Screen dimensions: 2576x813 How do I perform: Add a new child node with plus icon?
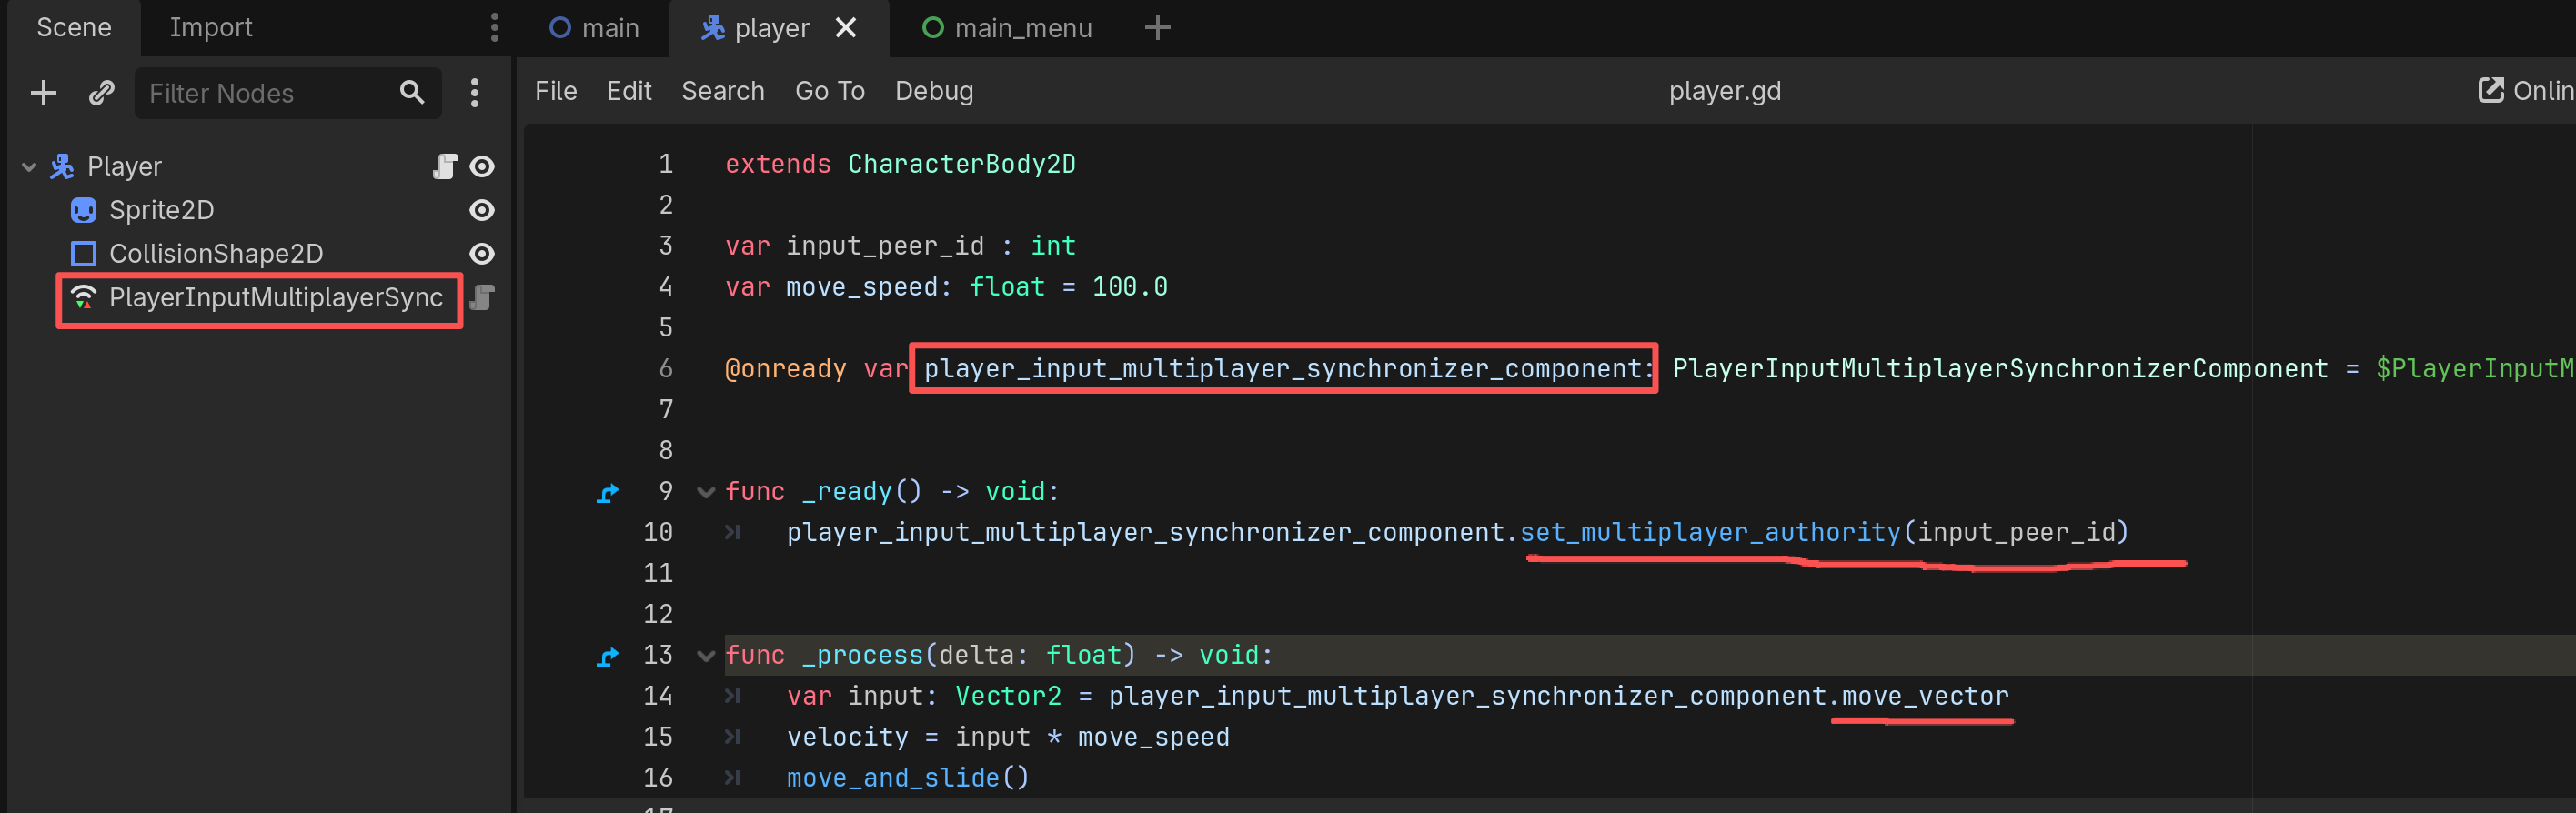[x=43, y=93]
